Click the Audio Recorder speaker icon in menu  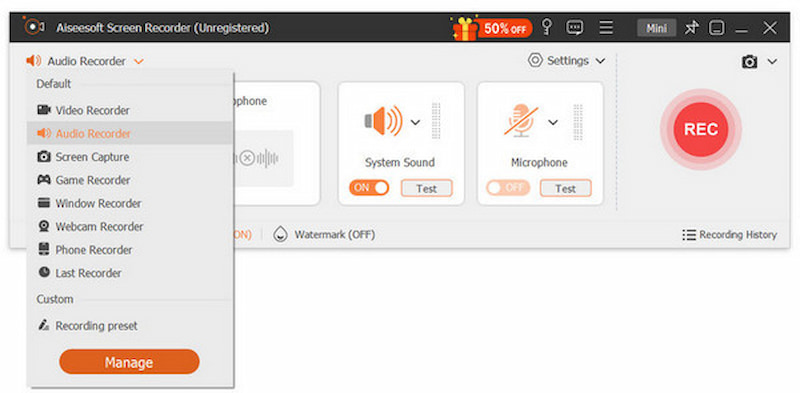[x=44, y=133]
